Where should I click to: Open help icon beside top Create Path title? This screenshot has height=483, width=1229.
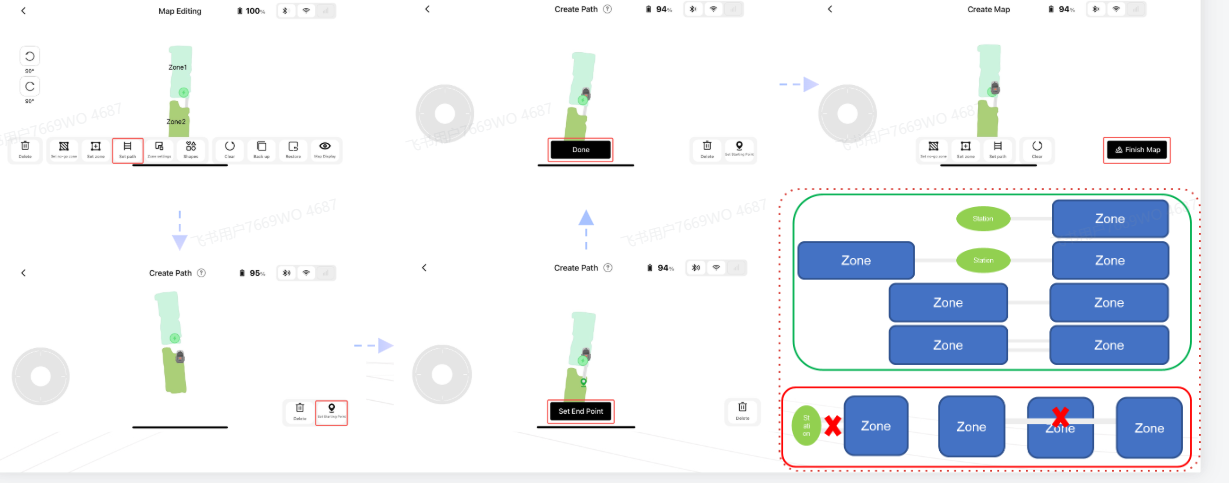608,9
